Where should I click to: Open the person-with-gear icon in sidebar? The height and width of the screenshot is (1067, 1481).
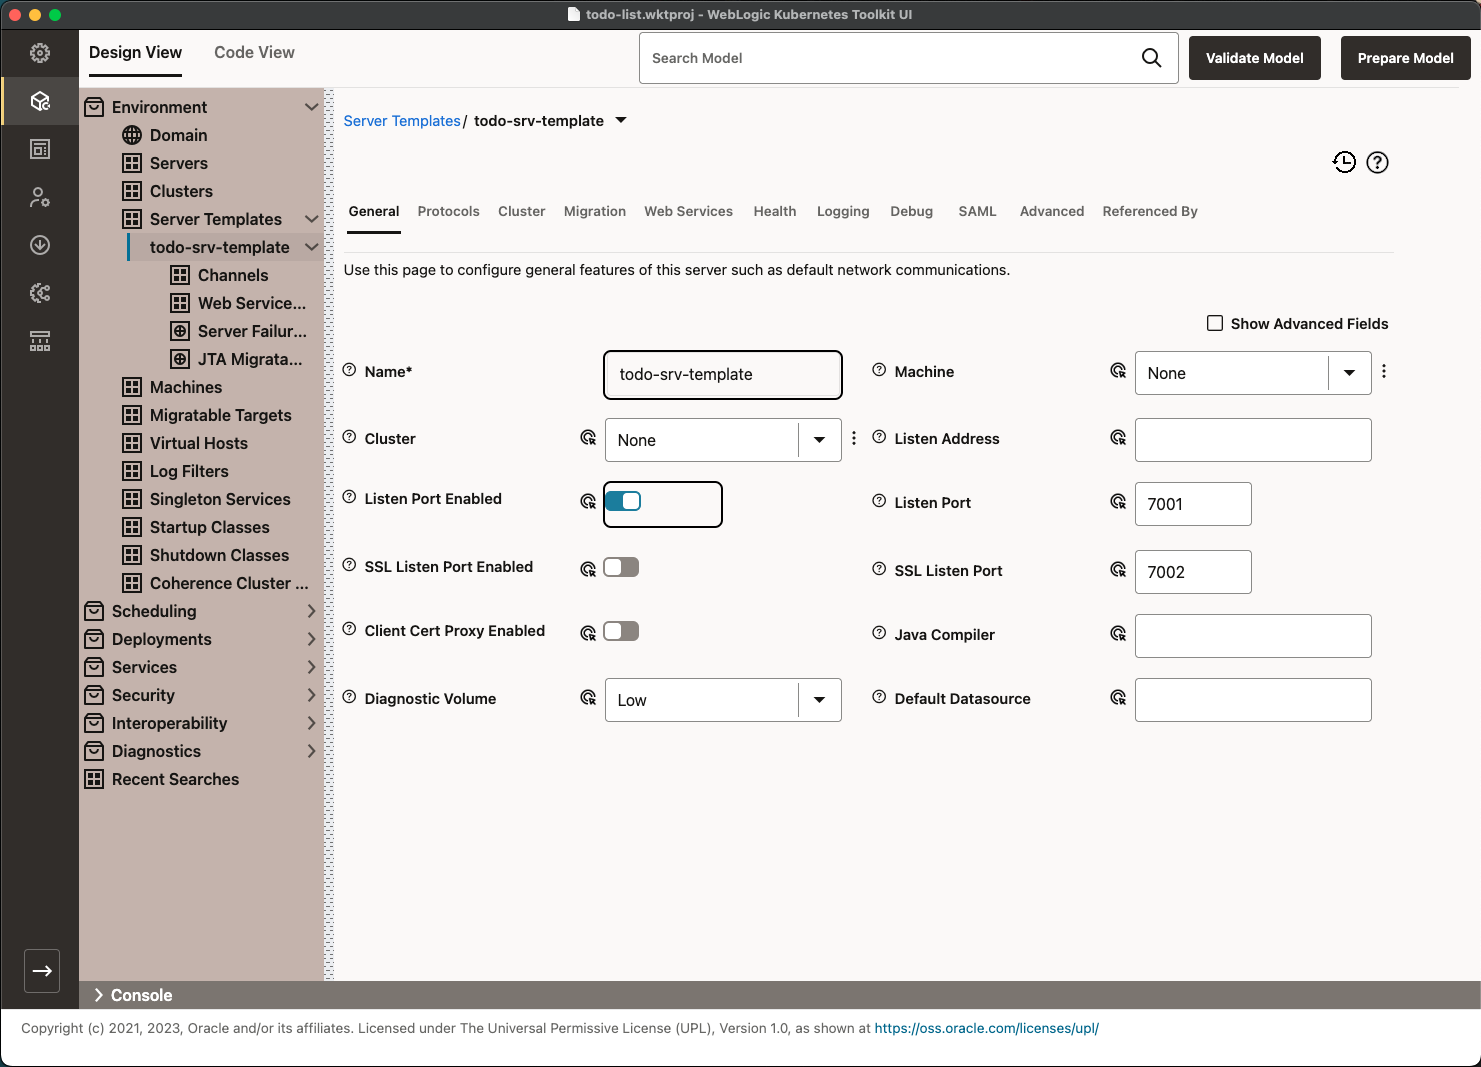(x=40, y=197)
